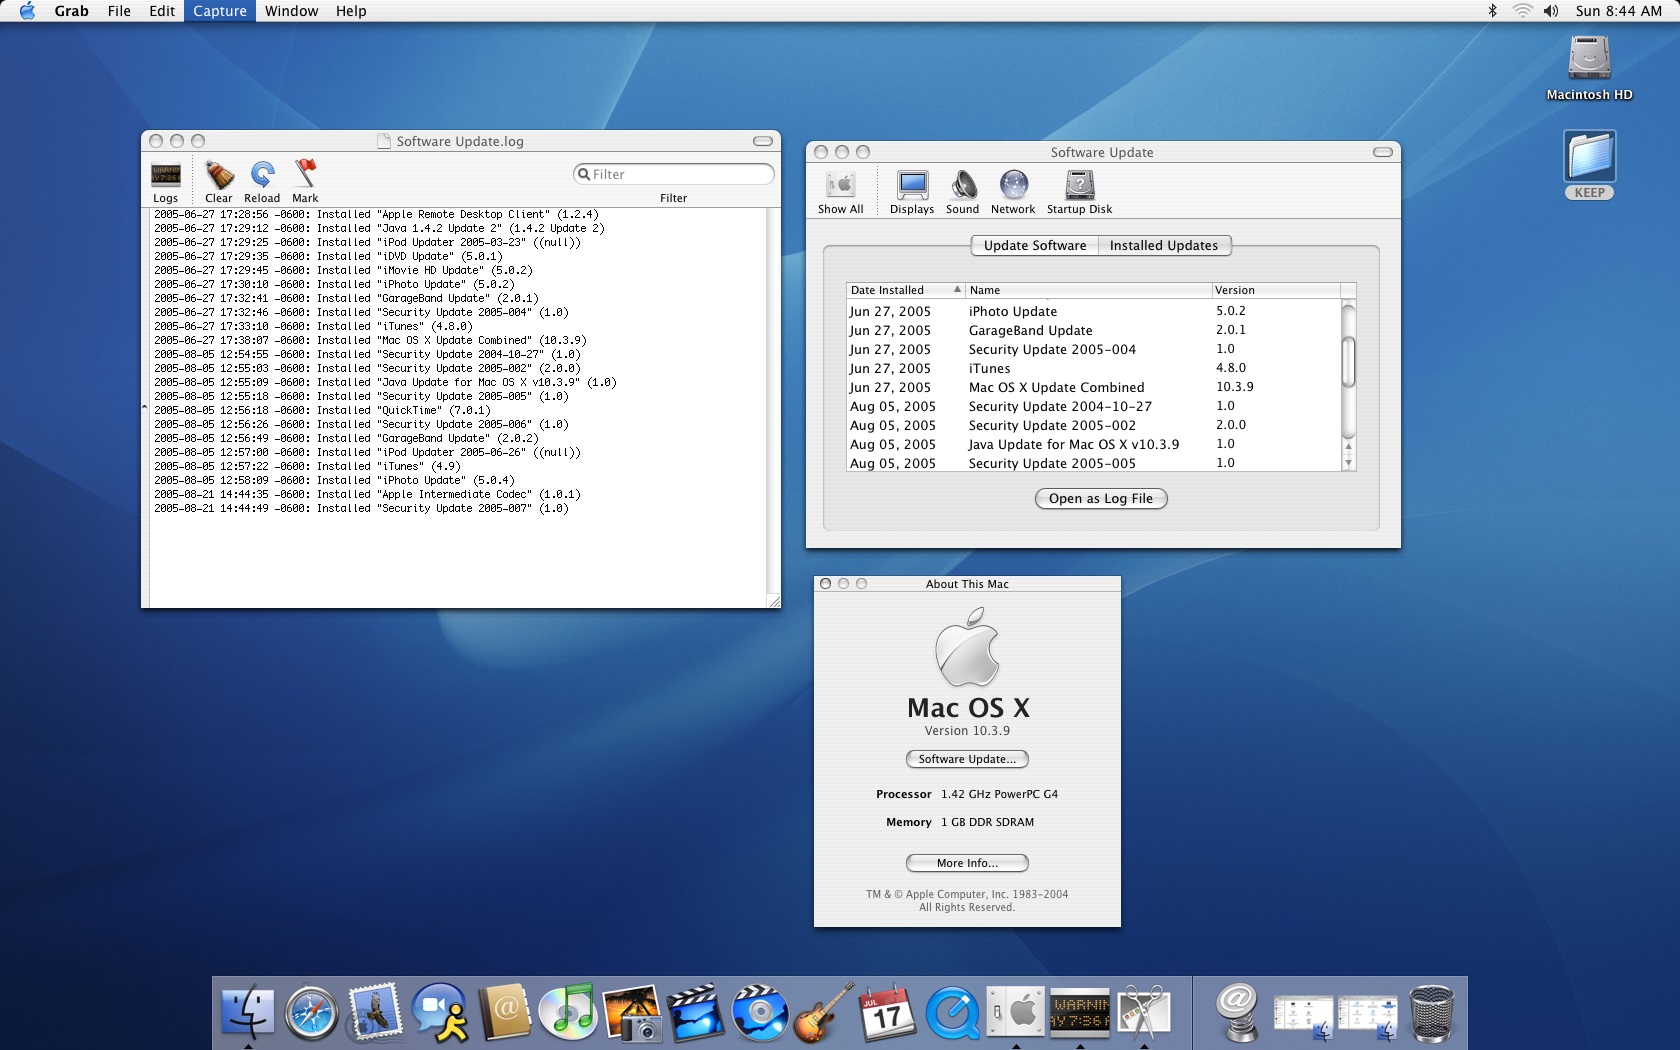Open iCal from the Dock
The image size is (1680, 1050).
coord(888,1013)
